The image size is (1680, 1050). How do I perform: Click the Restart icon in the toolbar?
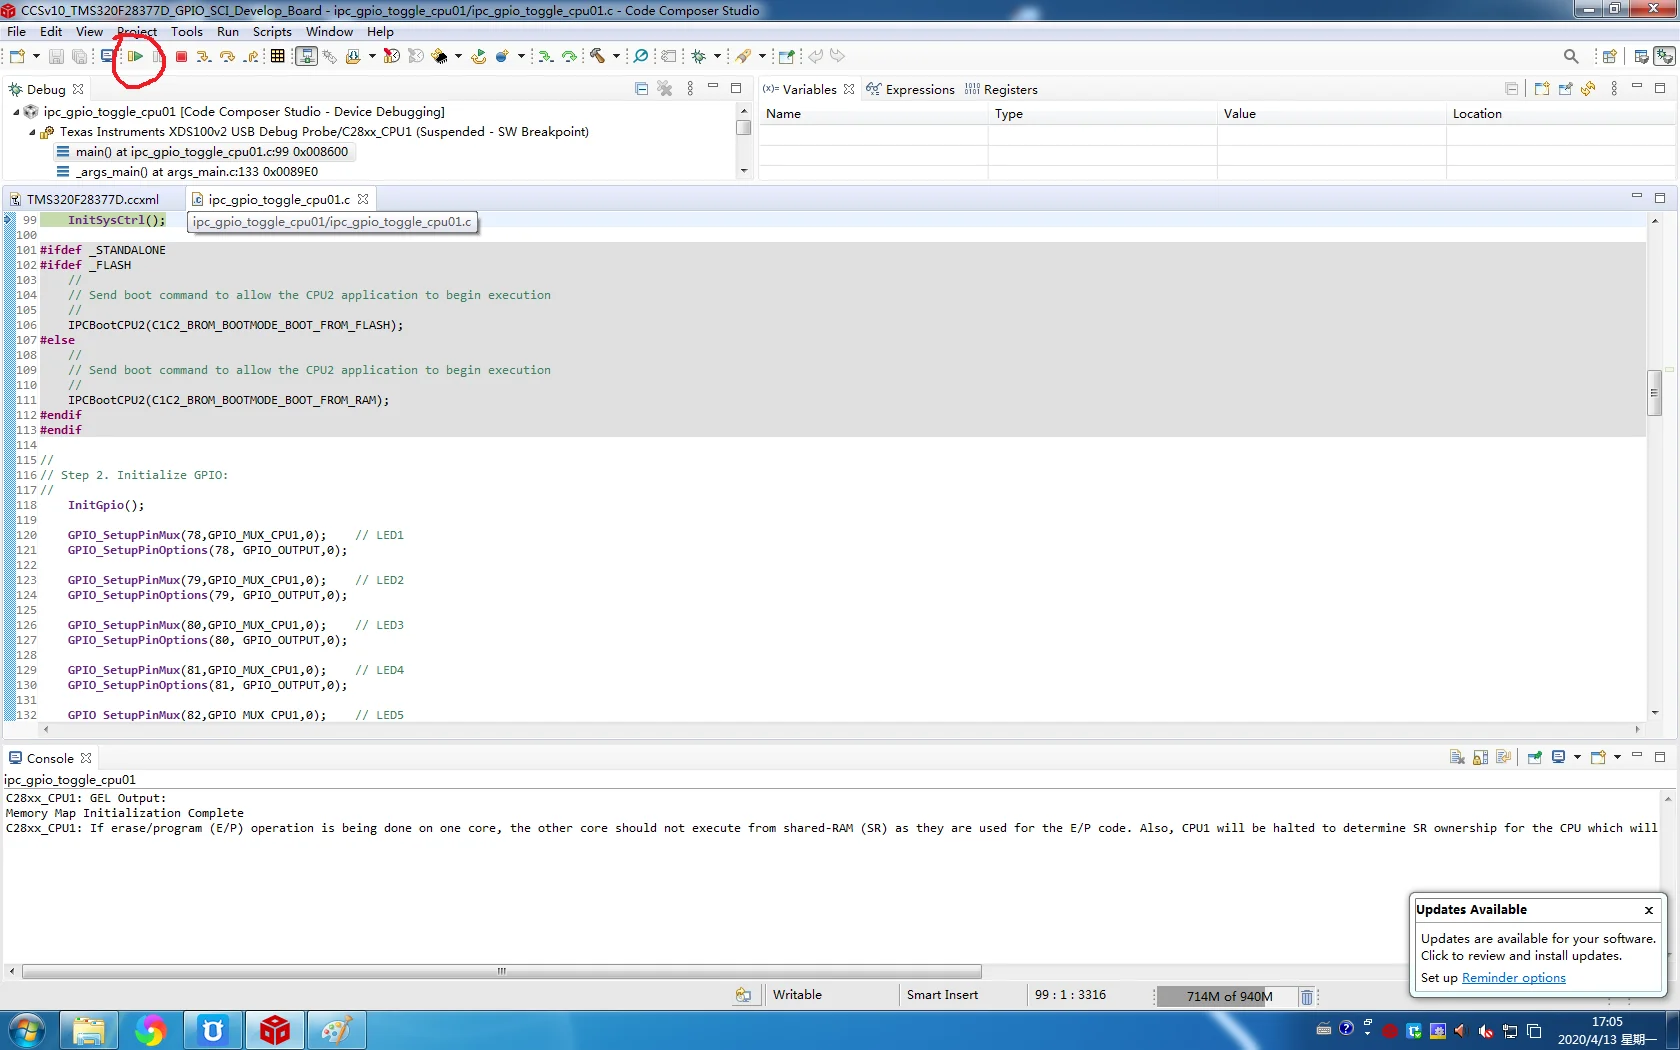point(478,57)
